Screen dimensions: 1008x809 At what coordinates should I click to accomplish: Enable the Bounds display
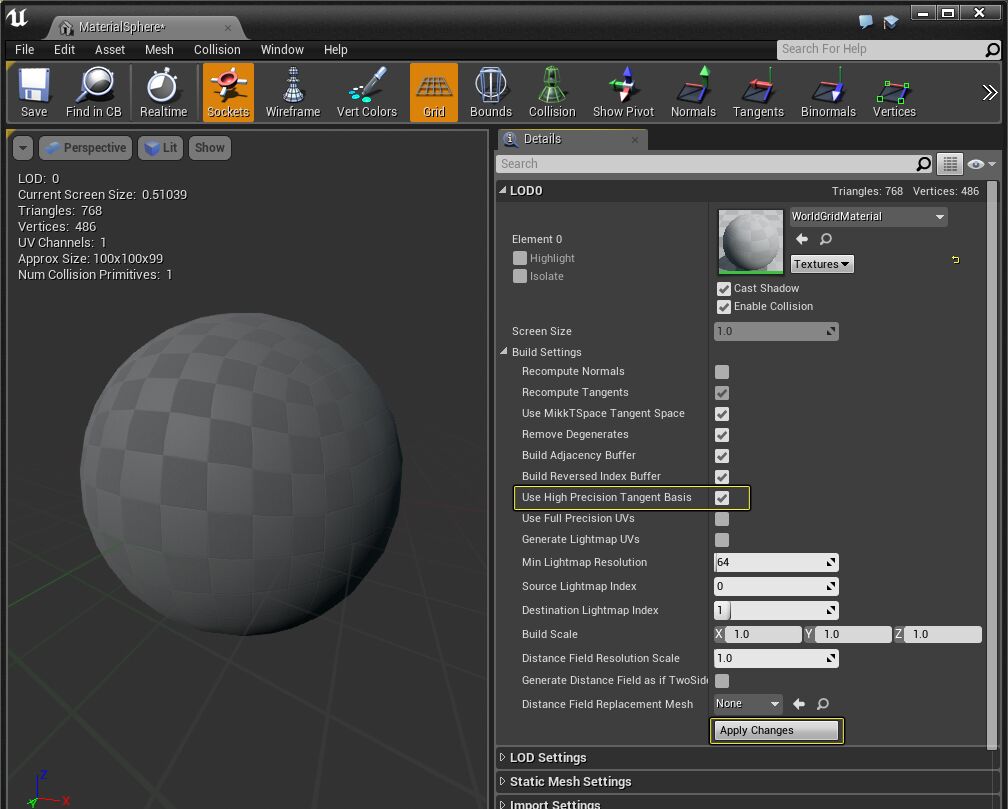point(490,92)
